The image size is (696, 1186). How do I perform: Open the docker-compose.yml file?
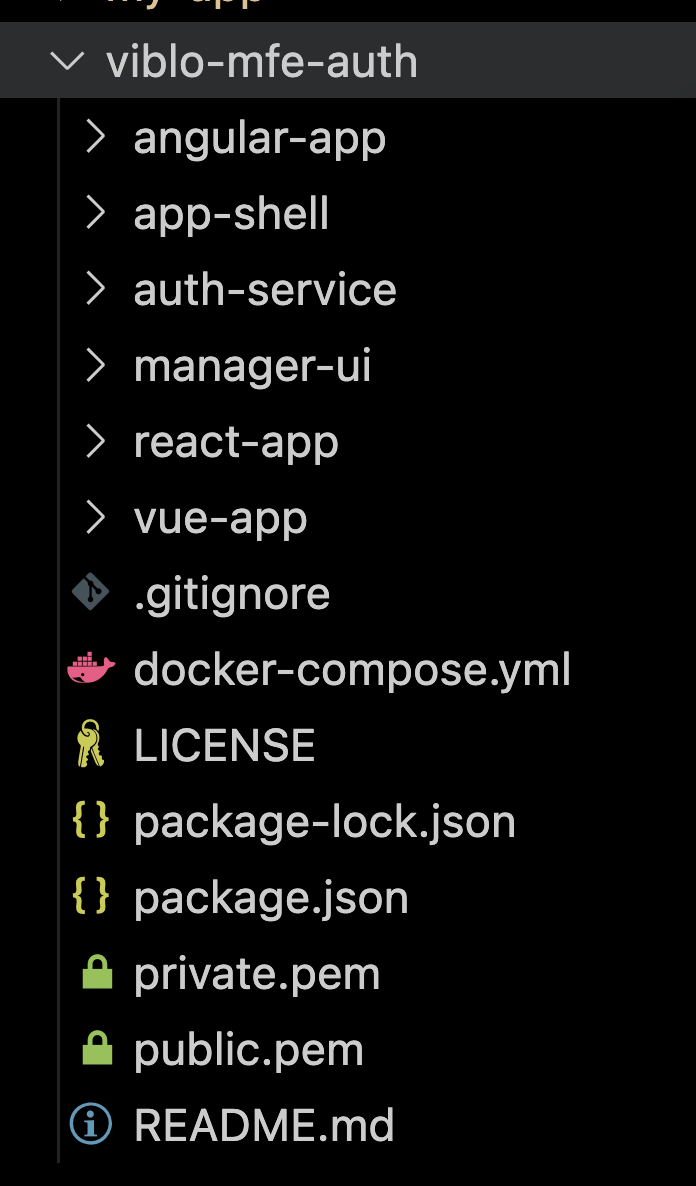click(352, 669)
